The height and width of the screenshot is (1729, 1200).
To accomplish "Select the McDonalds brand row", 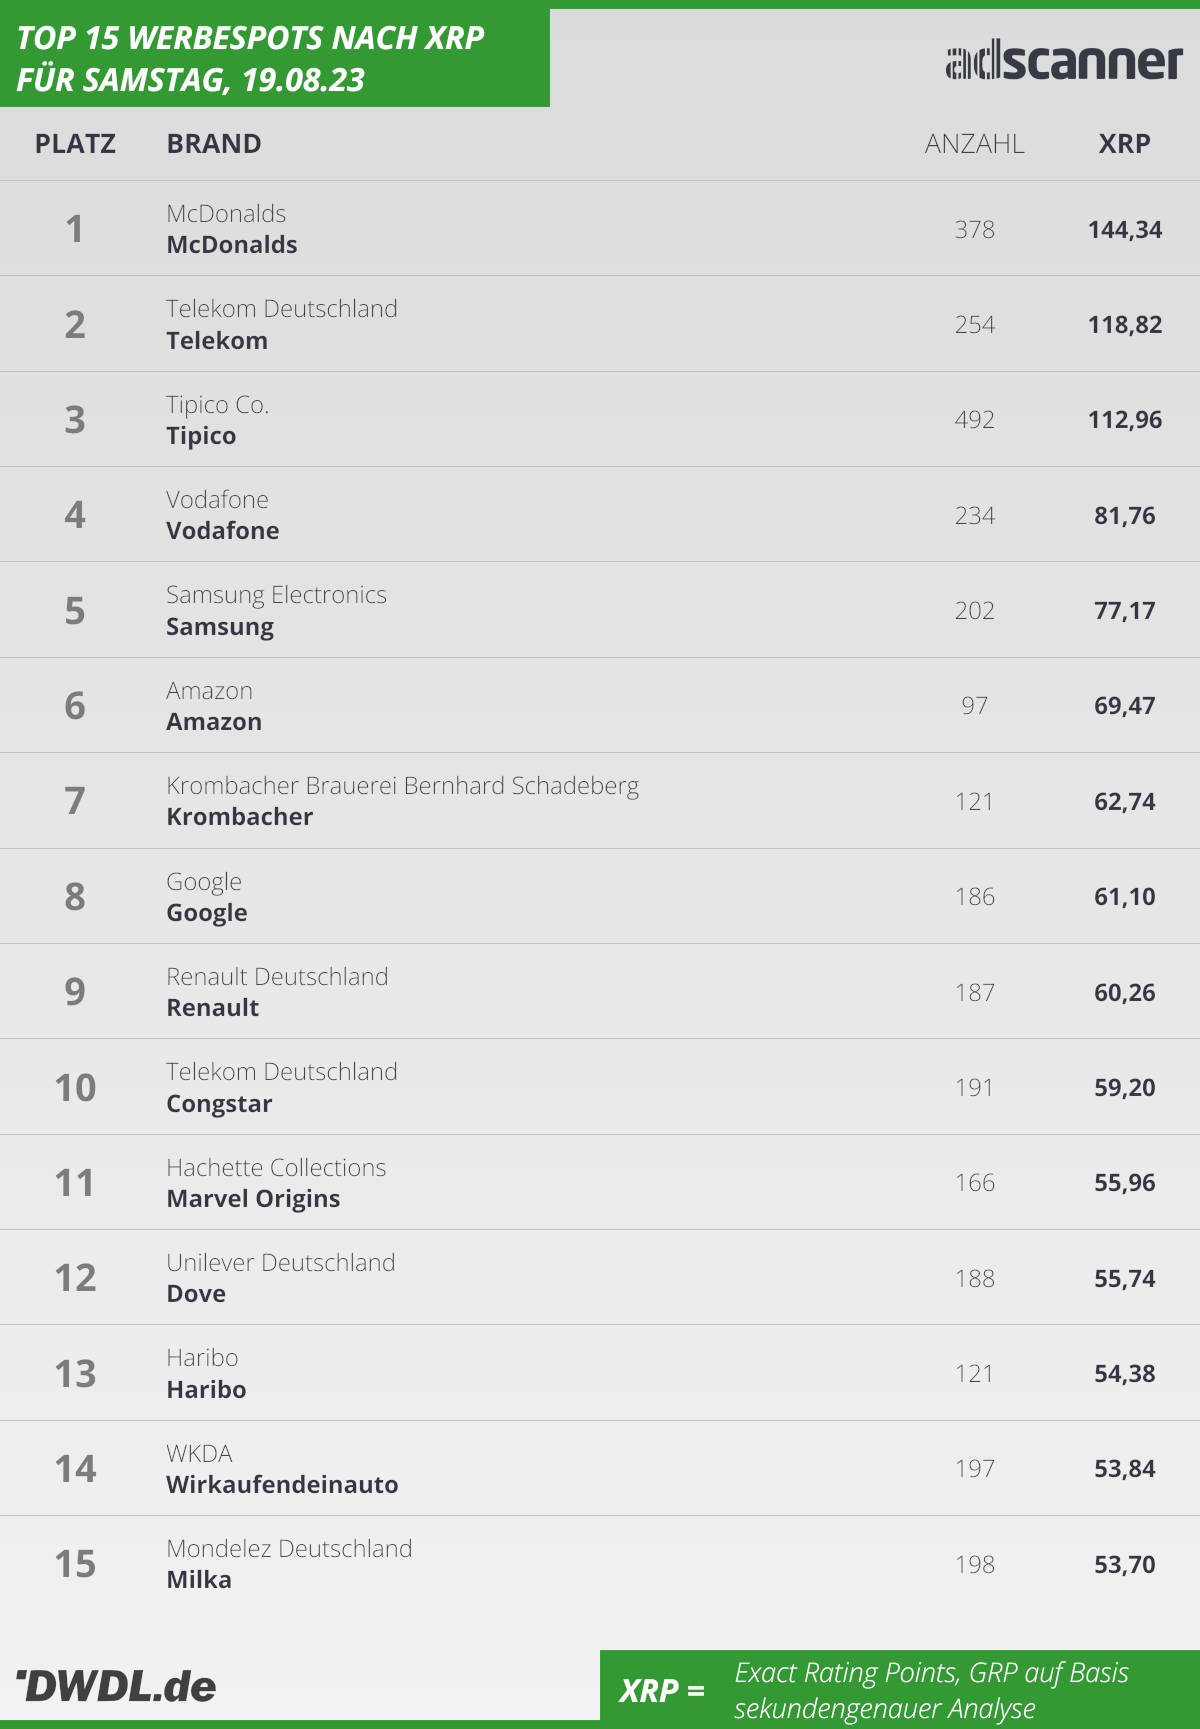I will (x=600, y=228).
